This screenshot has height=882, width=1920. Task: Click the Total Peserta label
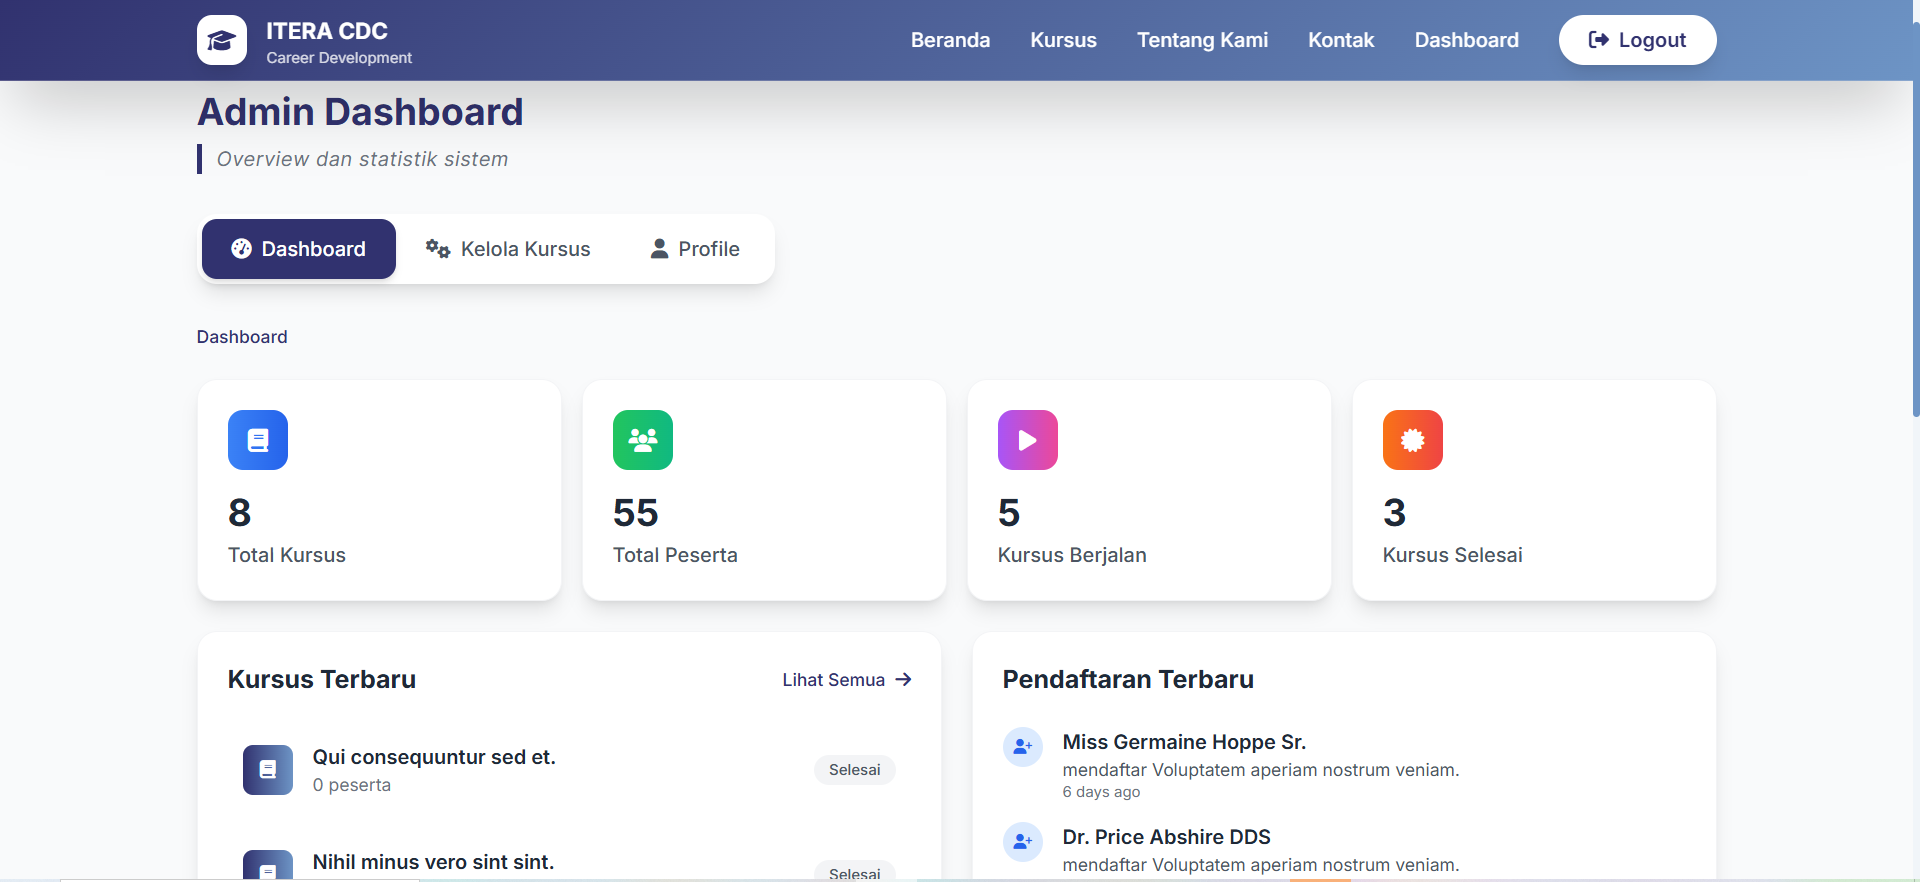[x=675, y=555]
